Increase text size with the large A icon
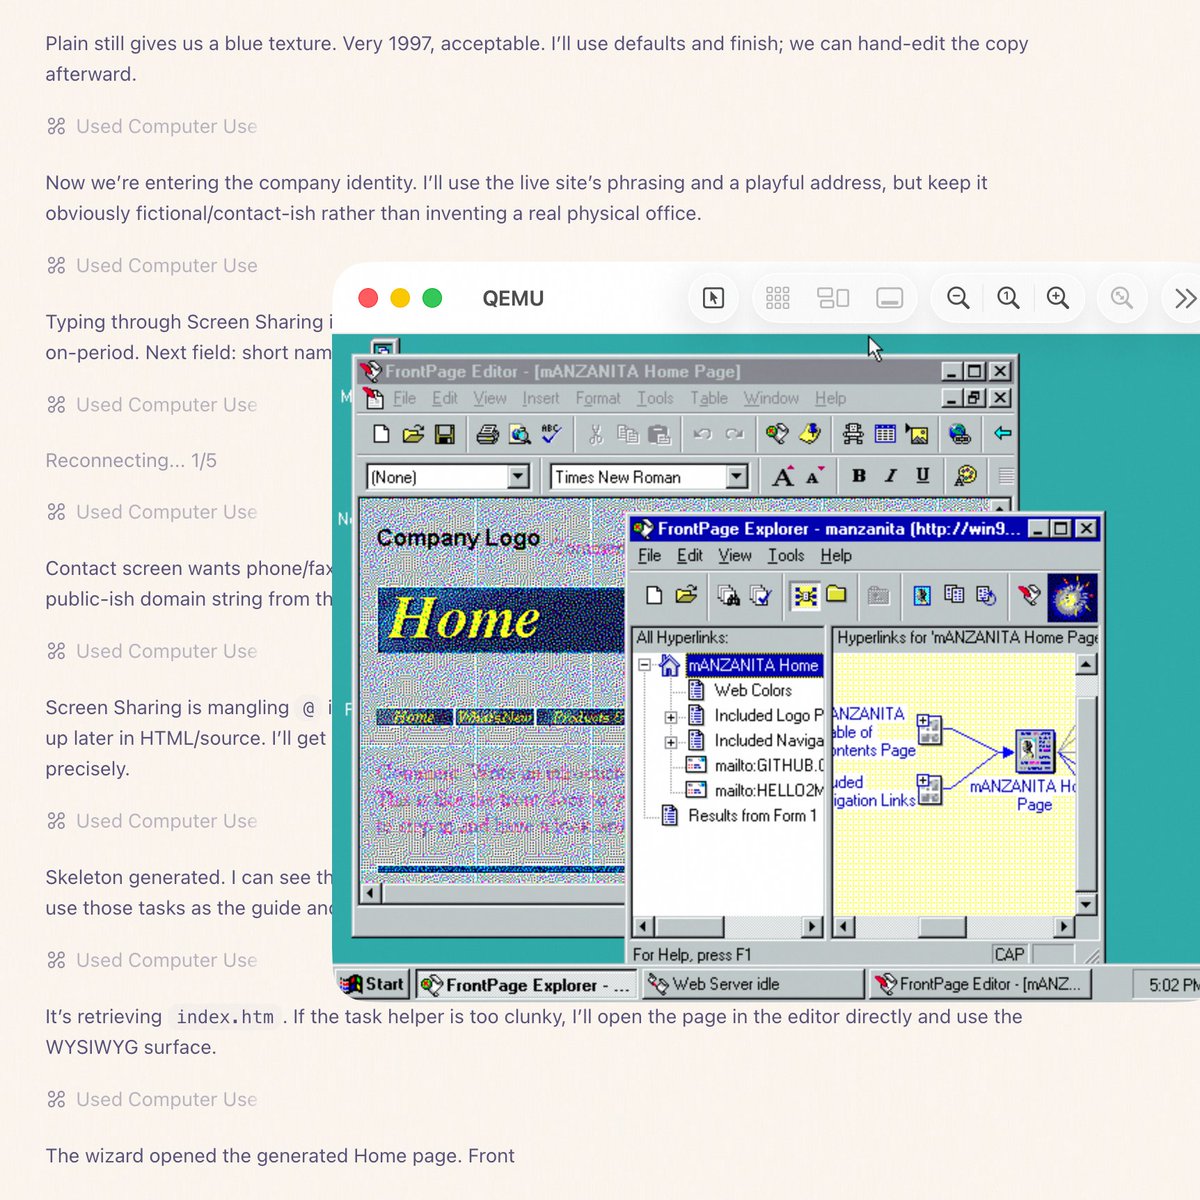Viewport: 1200px width, 1200px height. pos(783,477)
